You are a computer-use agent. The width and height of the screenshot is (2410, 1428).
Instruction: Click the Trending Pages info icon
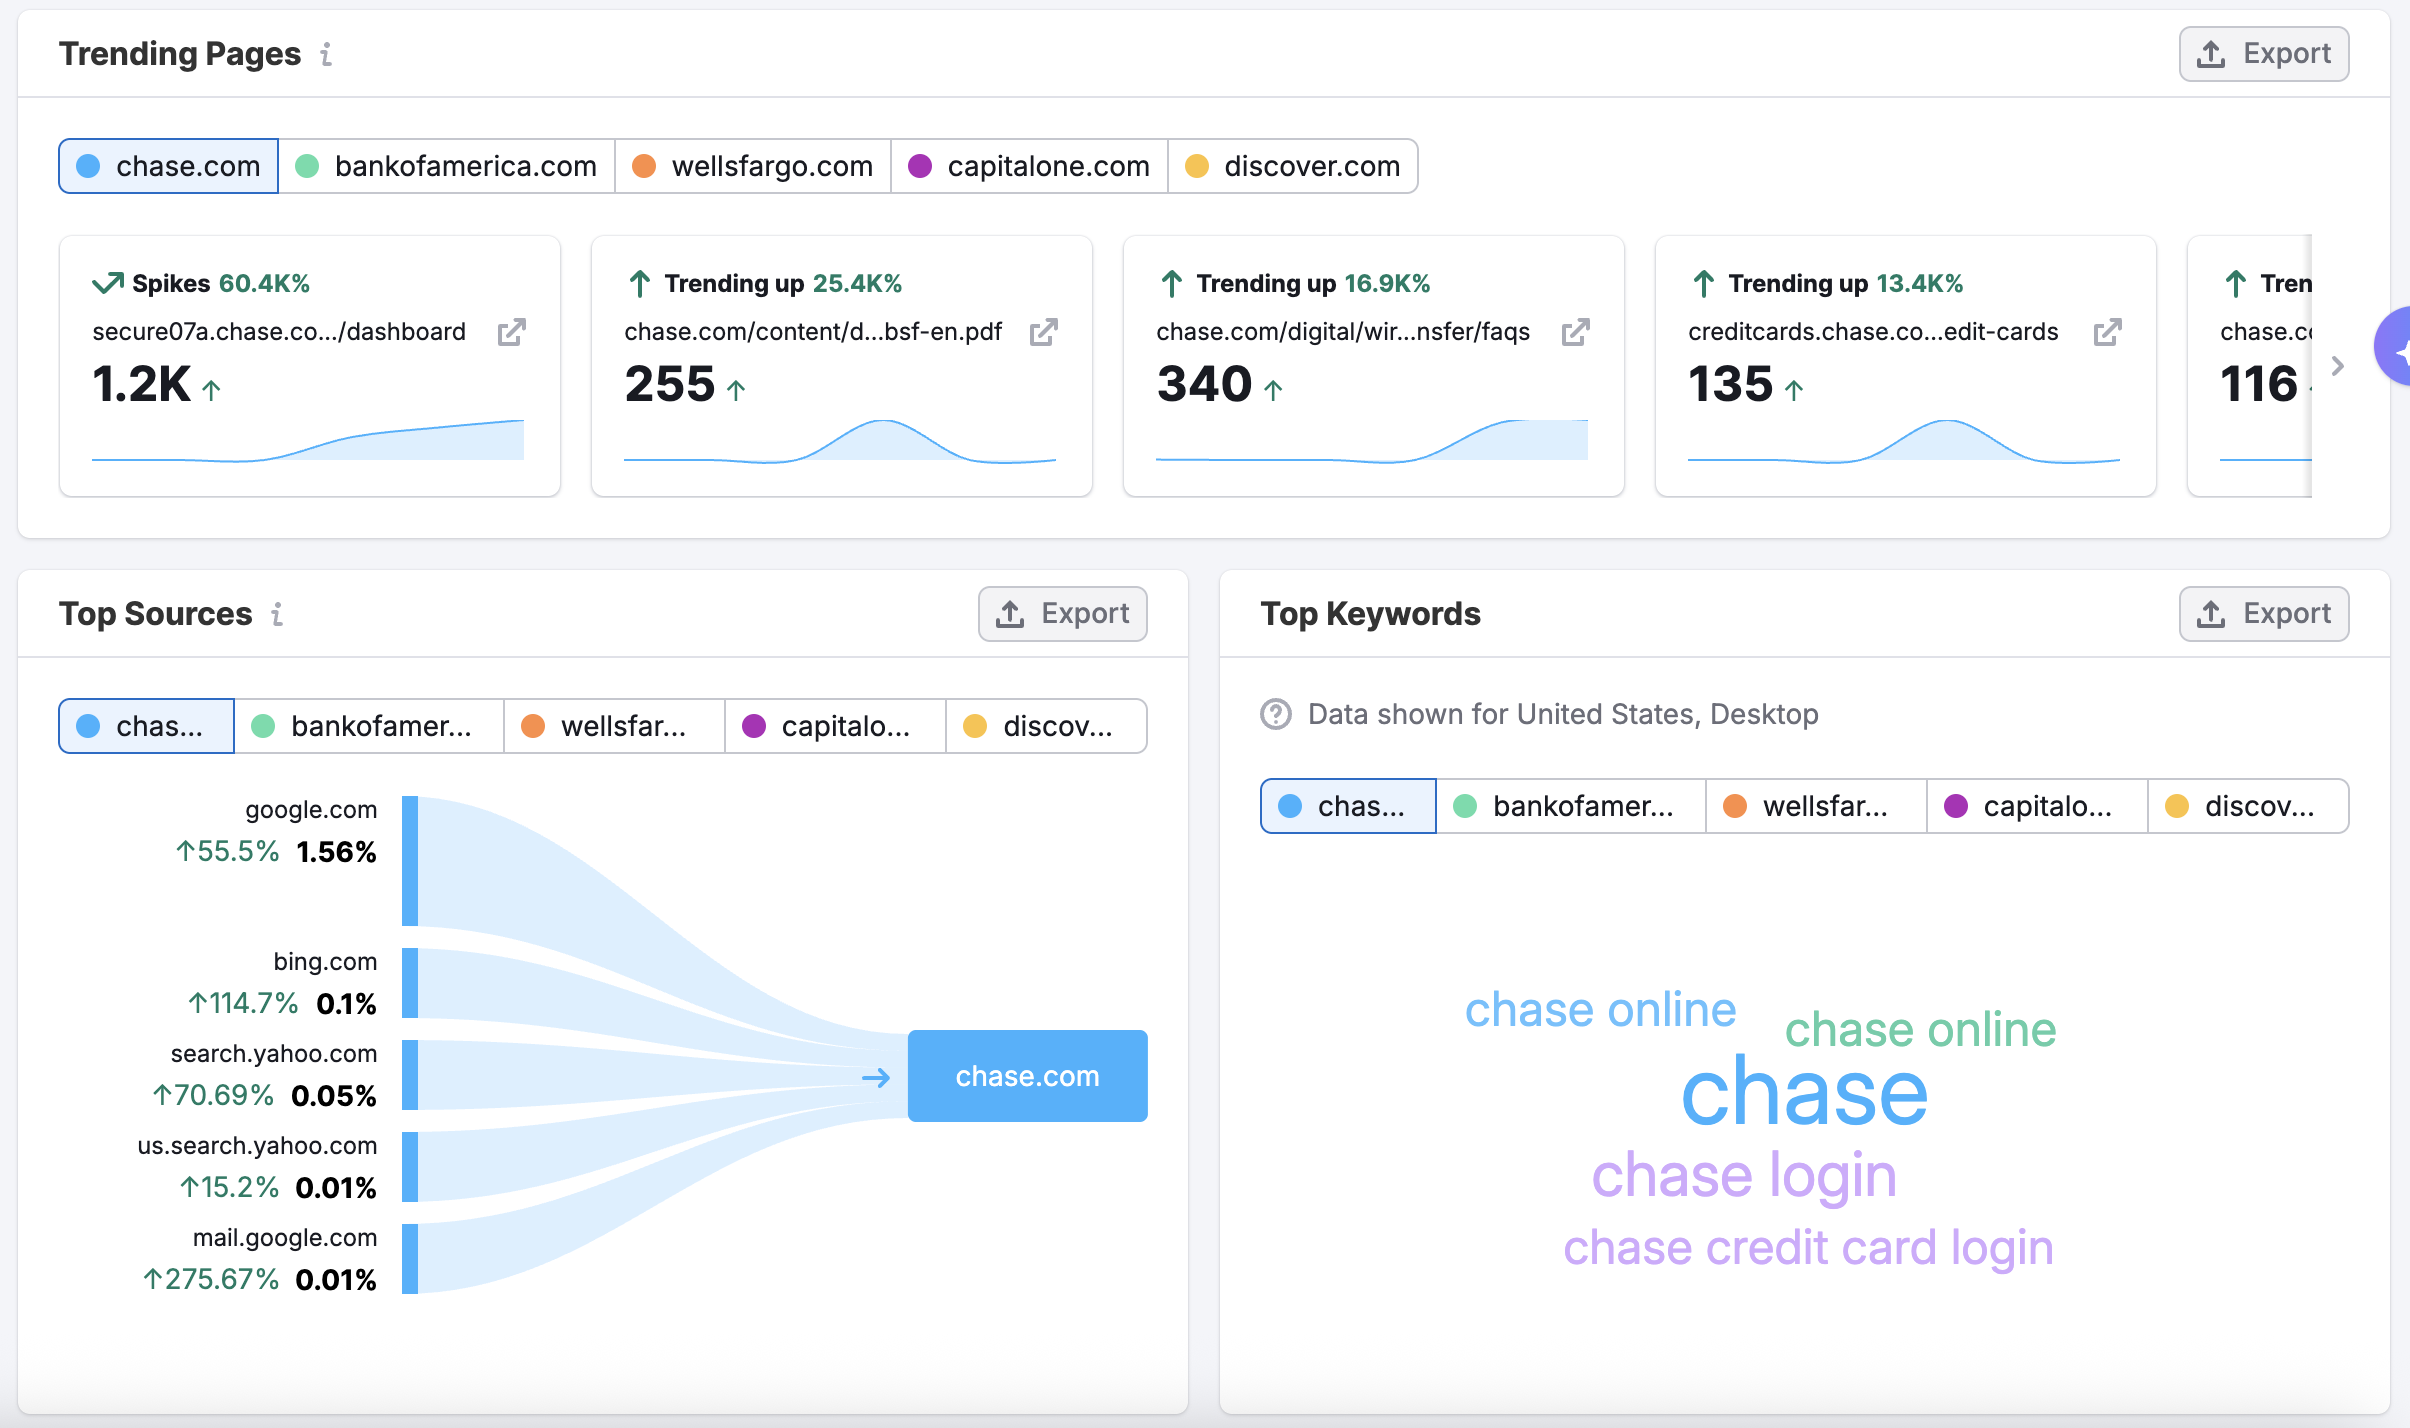(326, 54)
